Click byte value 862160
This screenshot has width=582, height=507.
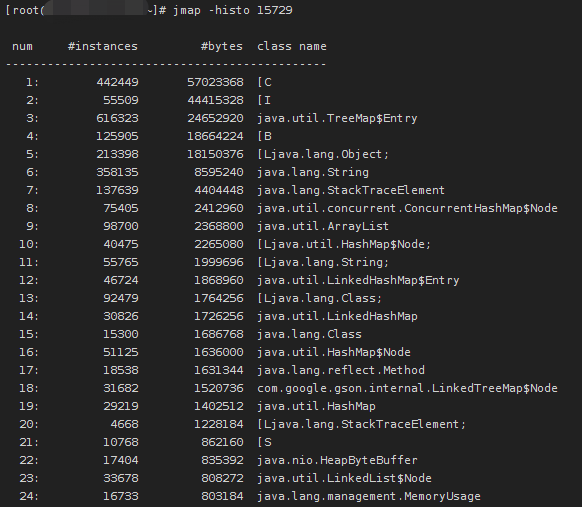222,442
